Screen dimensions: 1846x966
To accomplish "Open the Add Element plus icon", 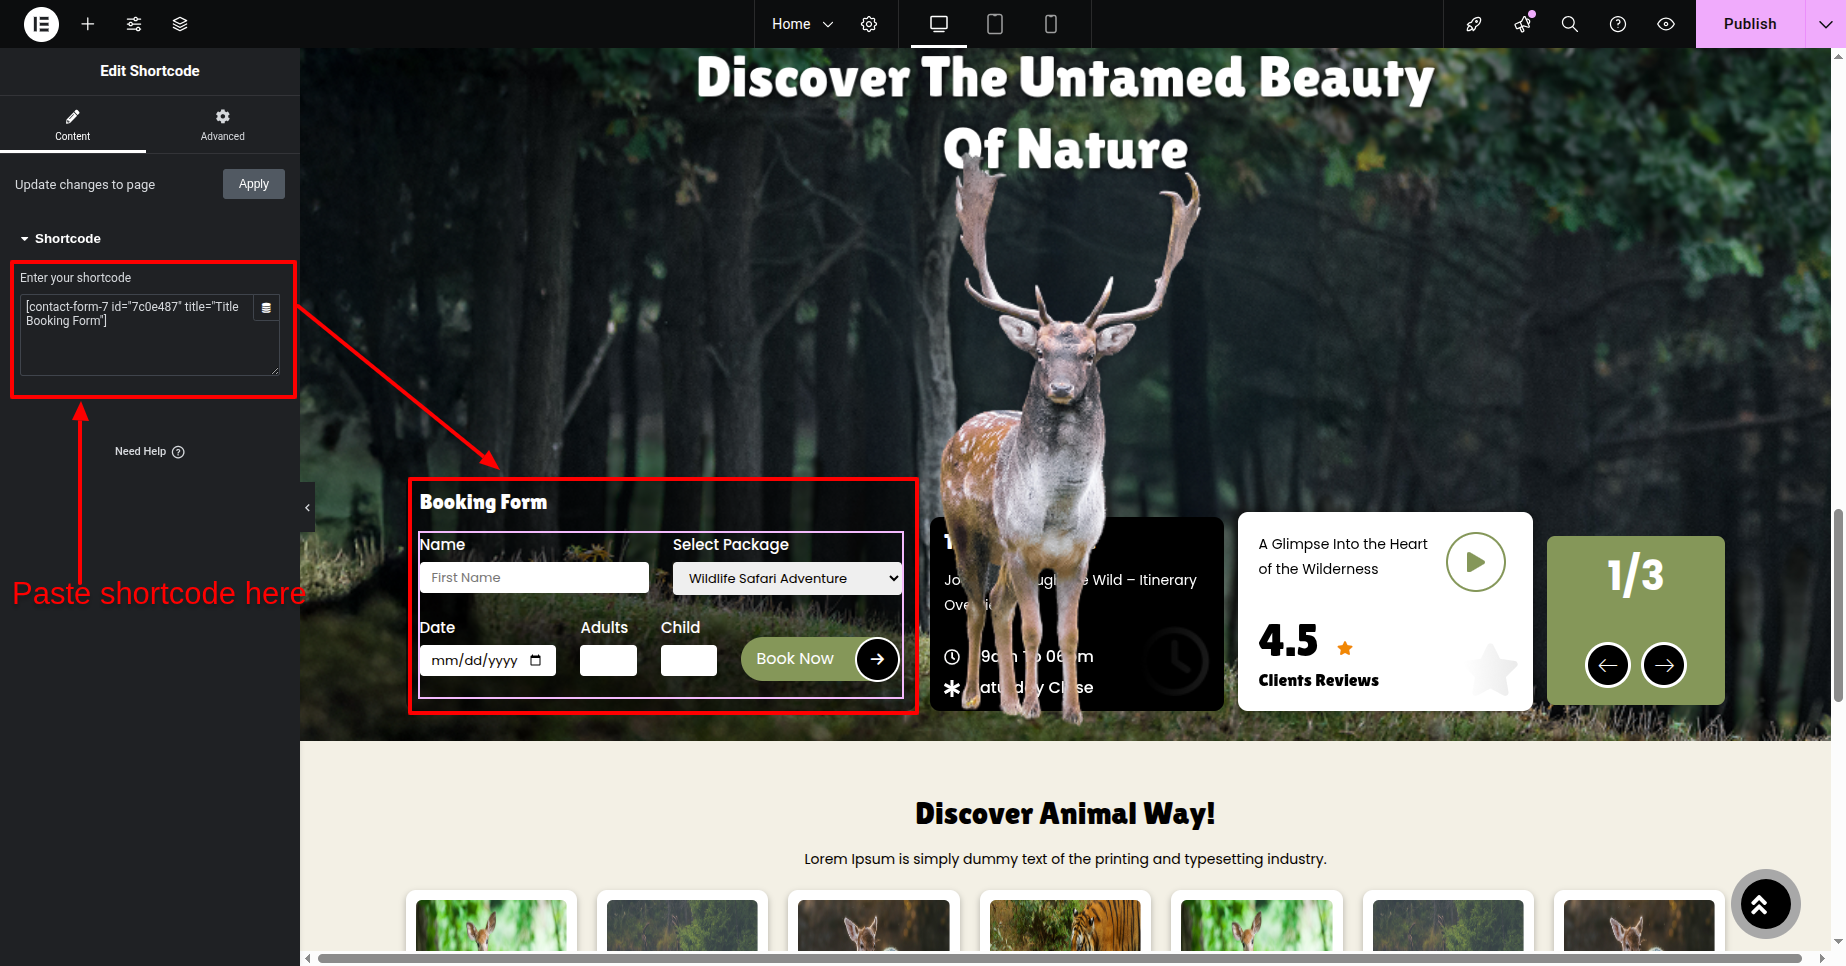I will coord(88,24).
